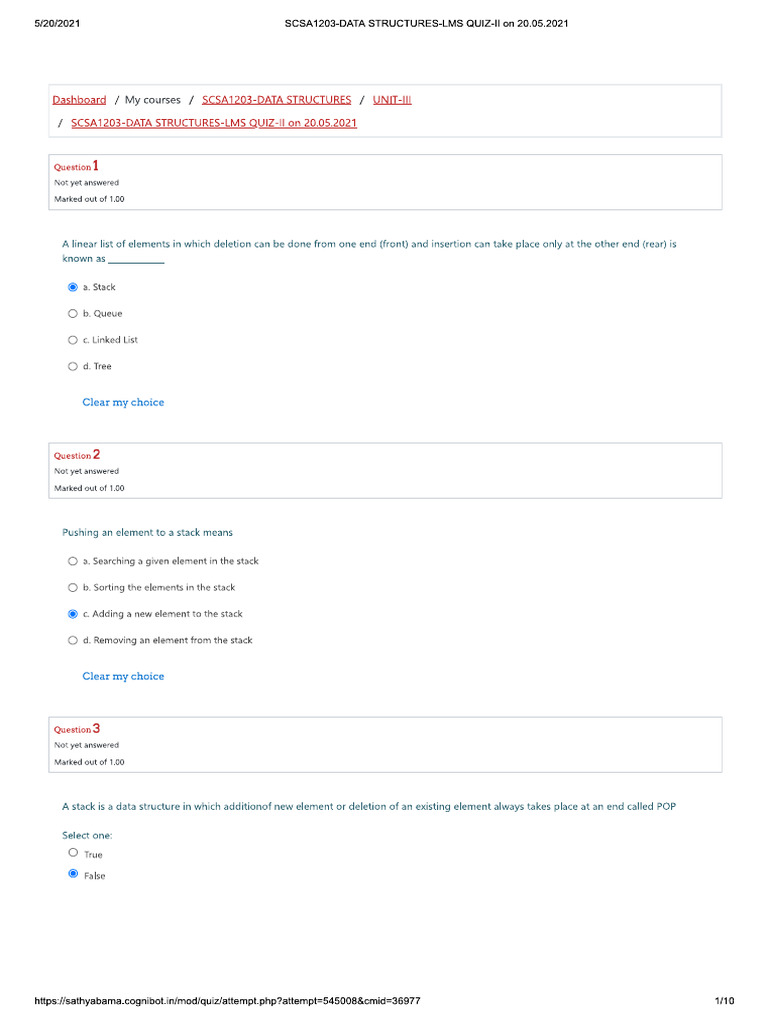The height and width of the screenshot is (1024, 768).
Task: Choose 'Sorting the elements in the stack'
Action: [x=72, y=588]
